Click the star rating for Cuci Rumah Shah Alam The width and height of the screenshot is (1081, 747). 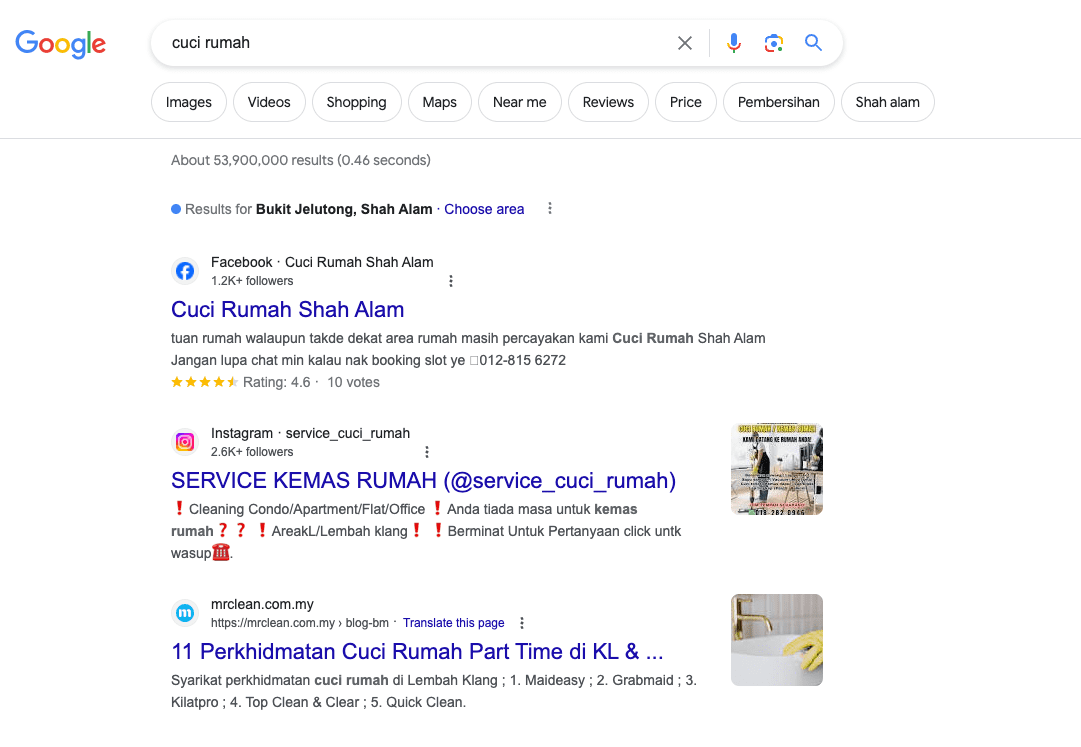tap(205, 382)
